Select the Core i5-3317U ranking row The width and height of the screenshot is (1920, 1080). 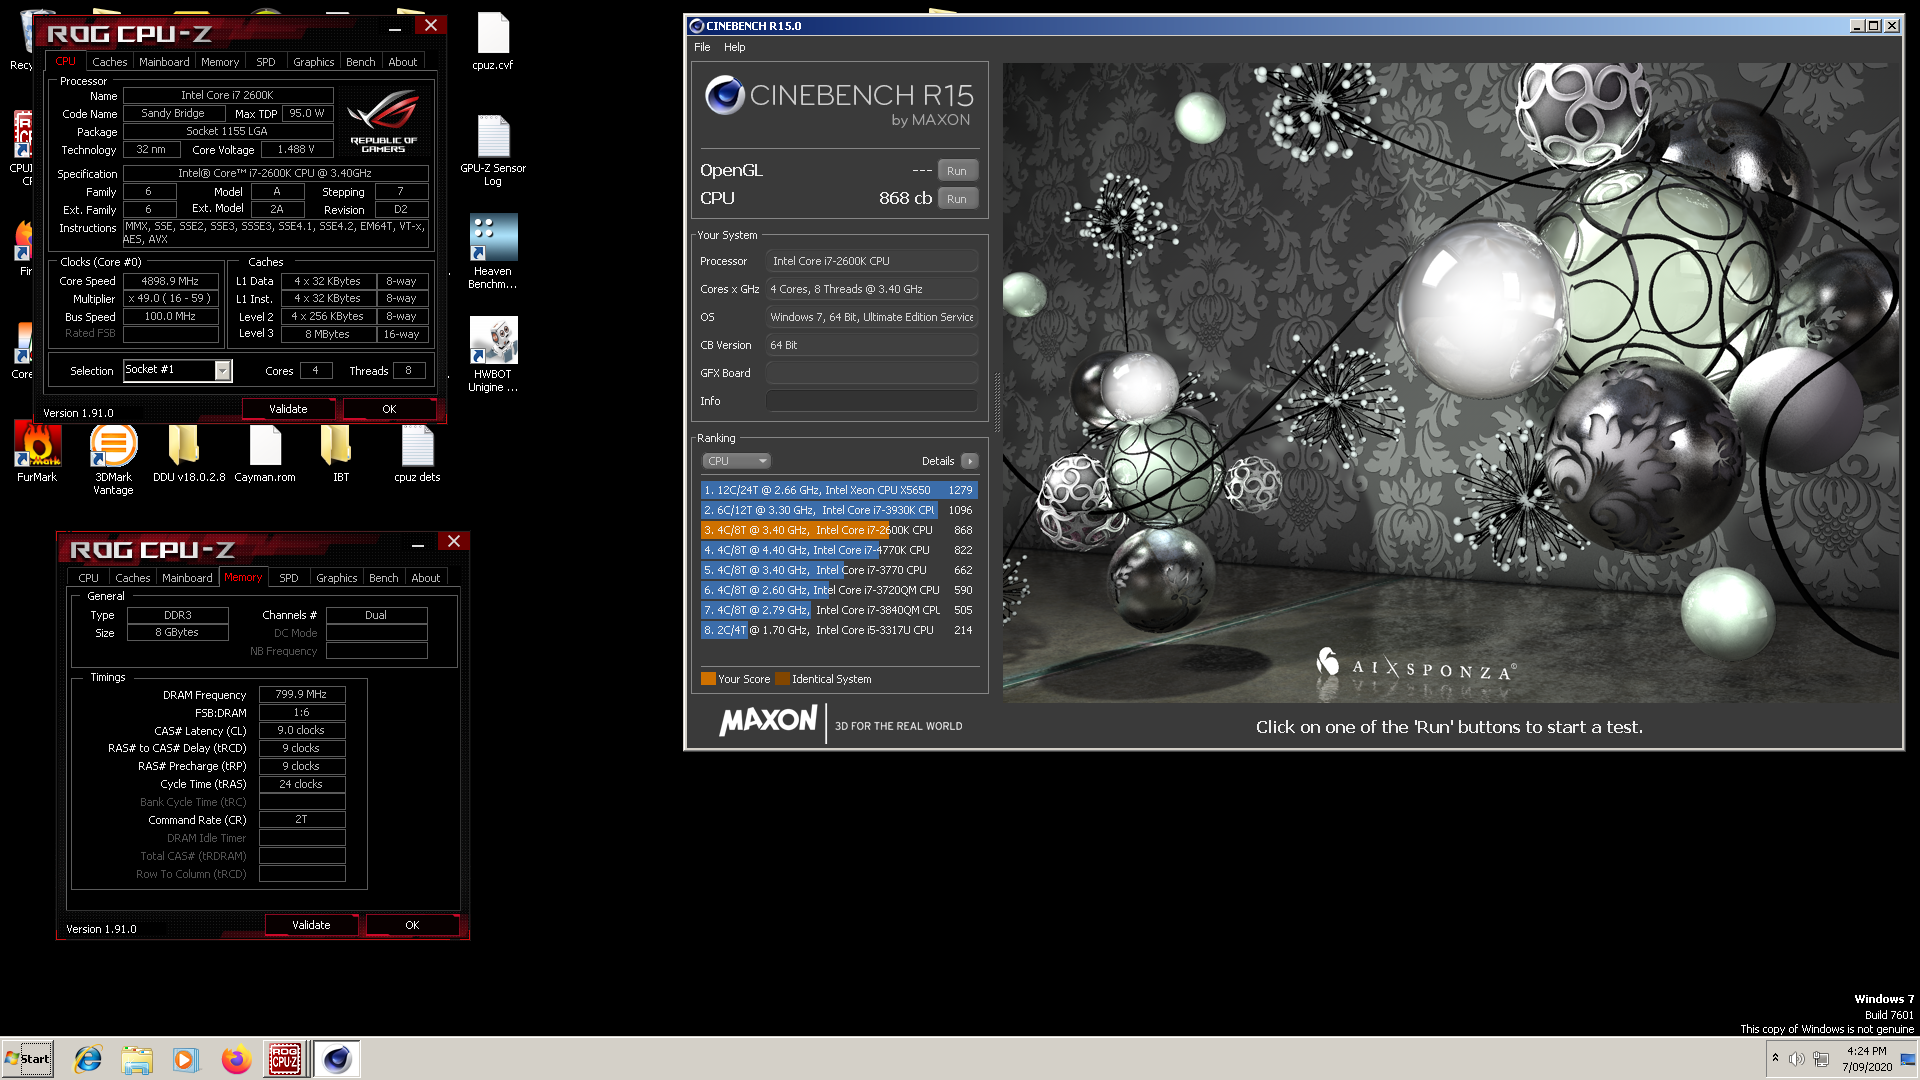838,630
